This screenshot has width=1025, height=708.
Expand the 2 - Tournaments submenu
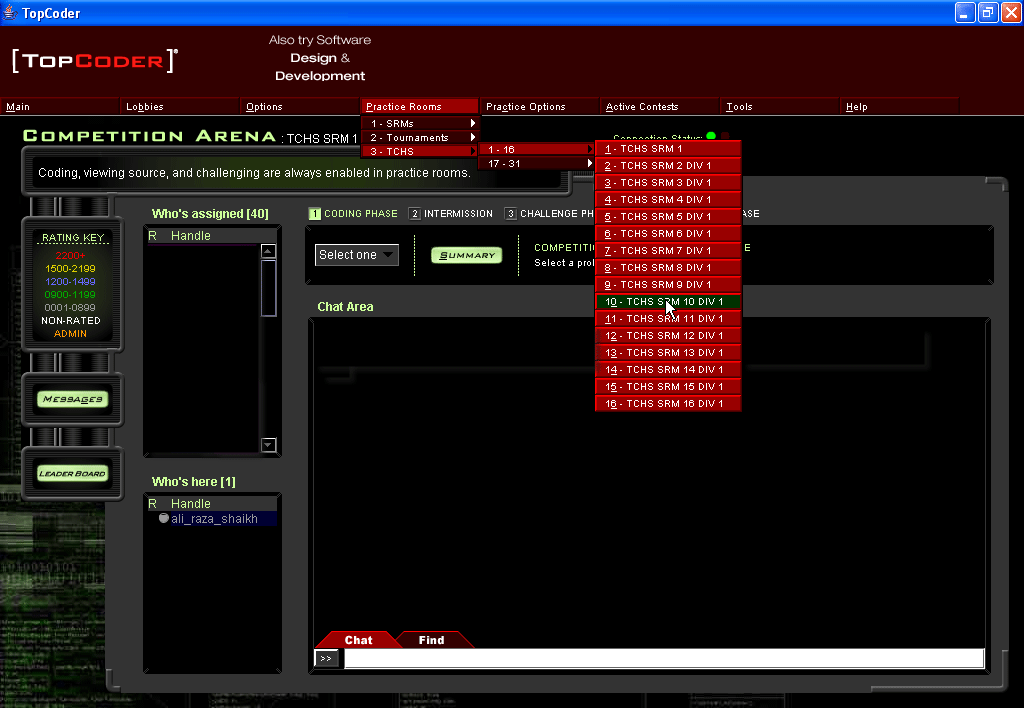tap(420, 137)
